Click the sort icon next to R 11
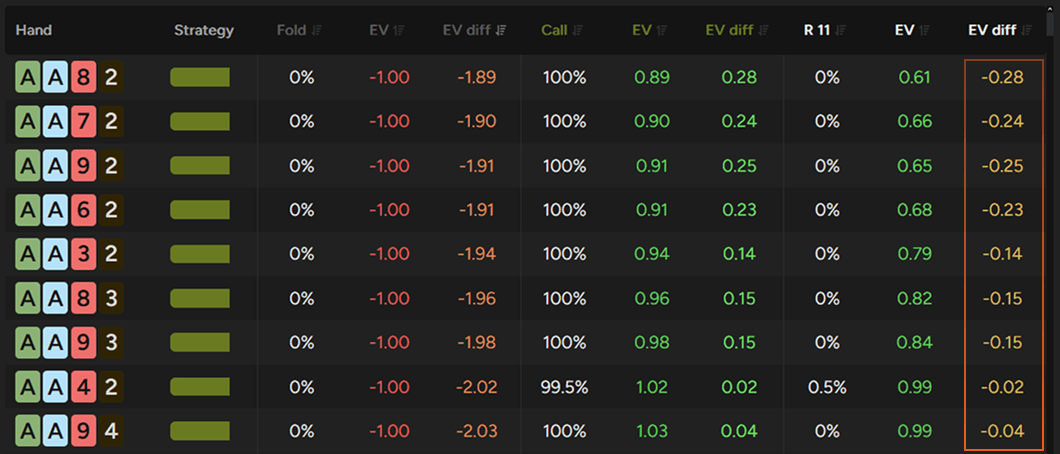Screen dimensions: 1060x454 [x=842, y=30]
